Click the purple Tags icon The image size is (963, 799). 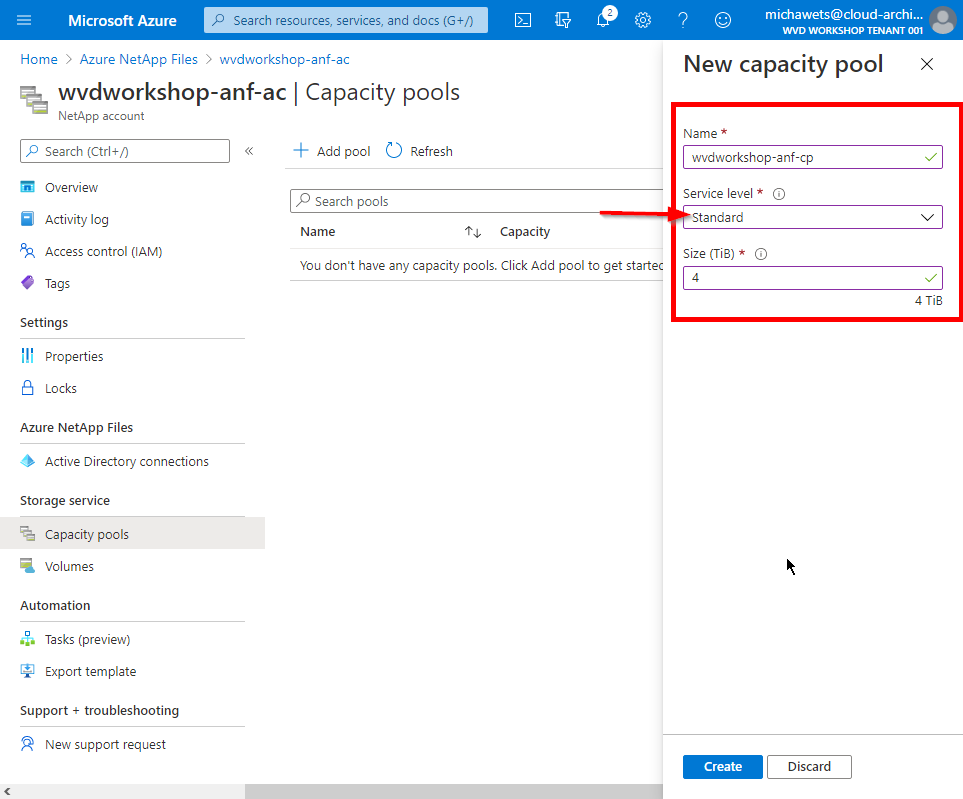[28, 283]
